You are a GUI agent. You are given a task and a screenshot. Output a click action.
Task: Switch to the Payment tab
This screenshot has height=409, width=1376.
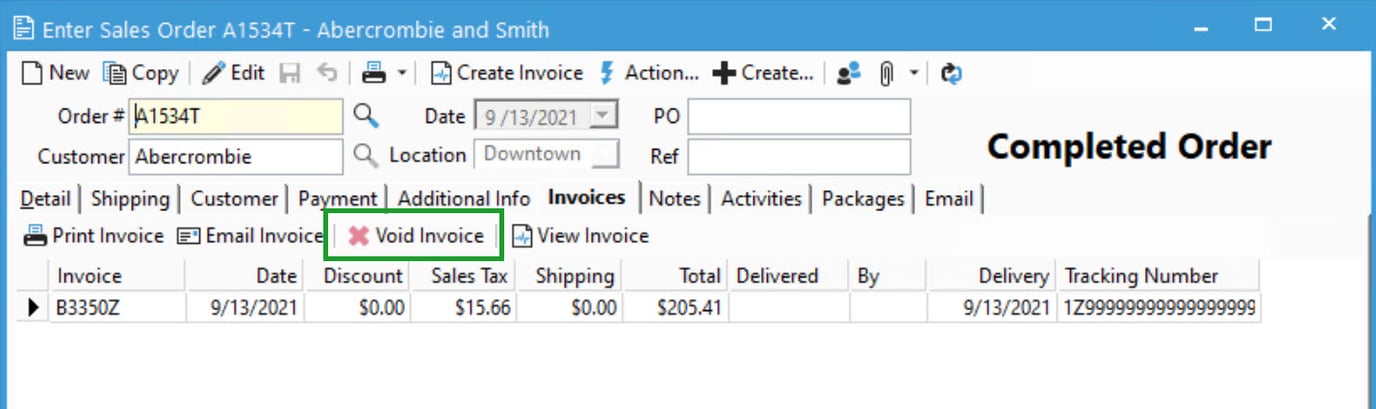click(x=338, y=199)
